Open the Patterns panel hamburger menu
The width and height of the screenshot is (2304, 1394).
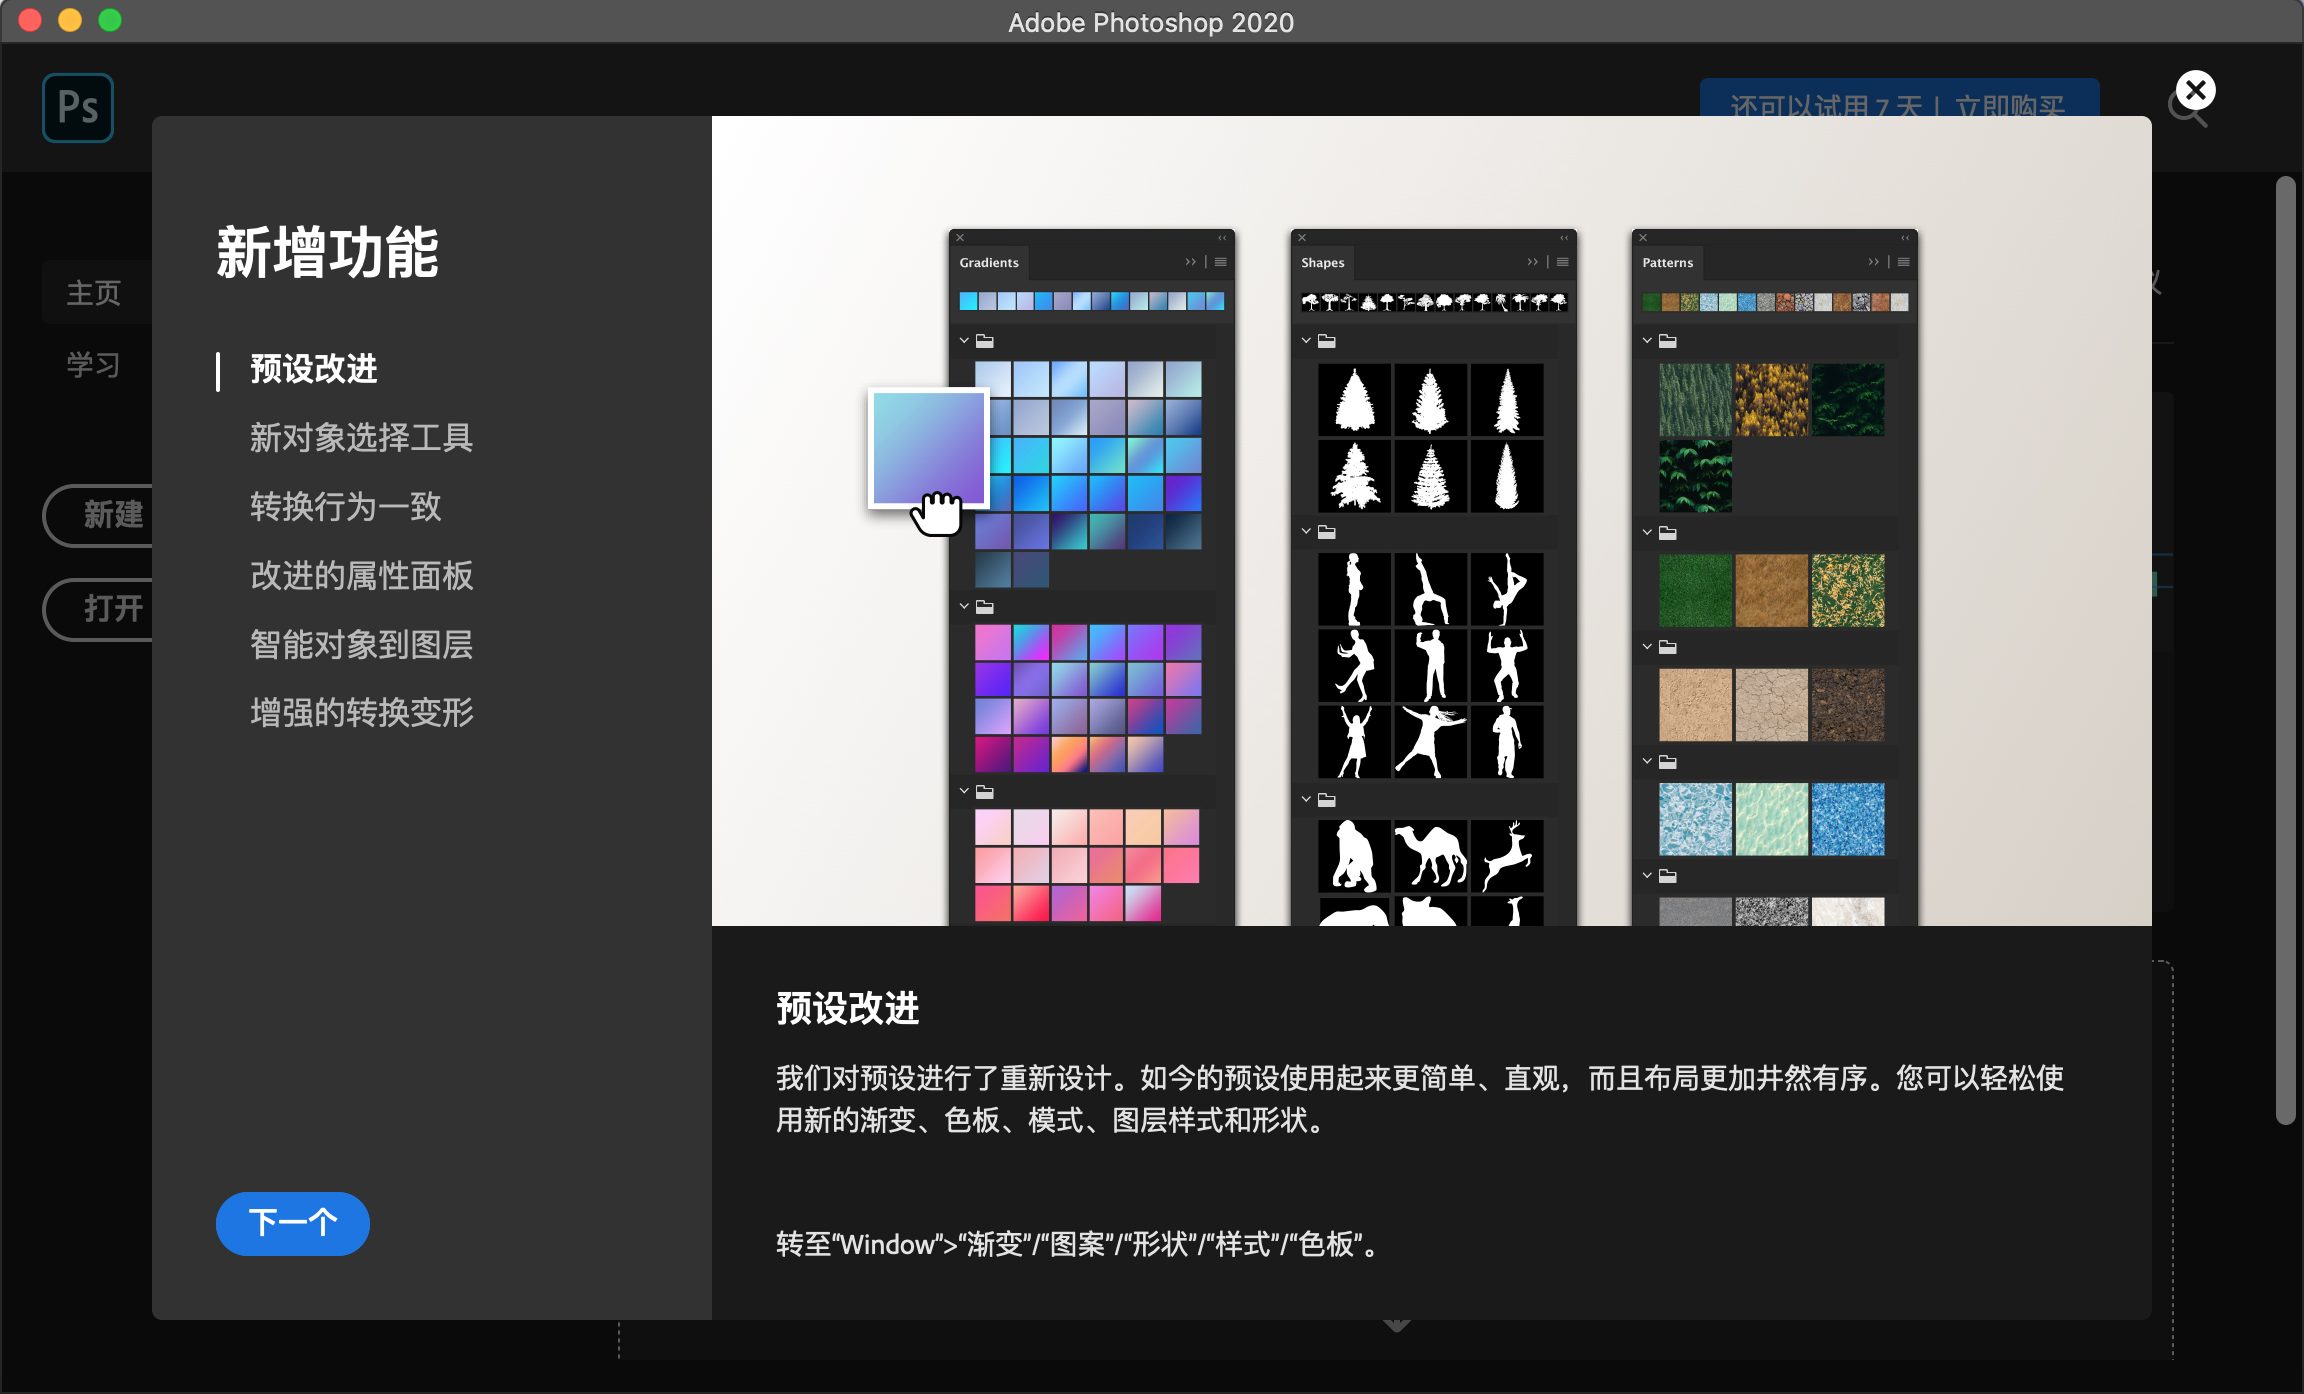tap(1903, 262)
